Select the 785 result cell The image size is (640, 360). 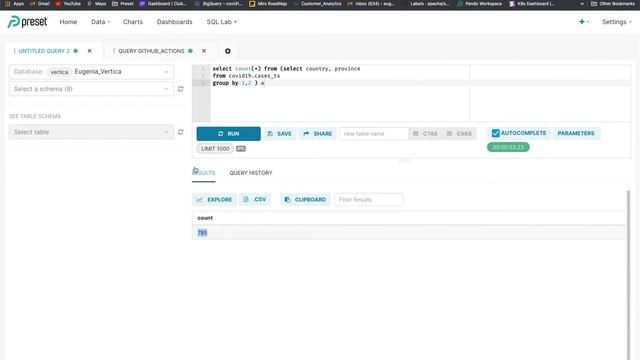(x=202, y=233)
